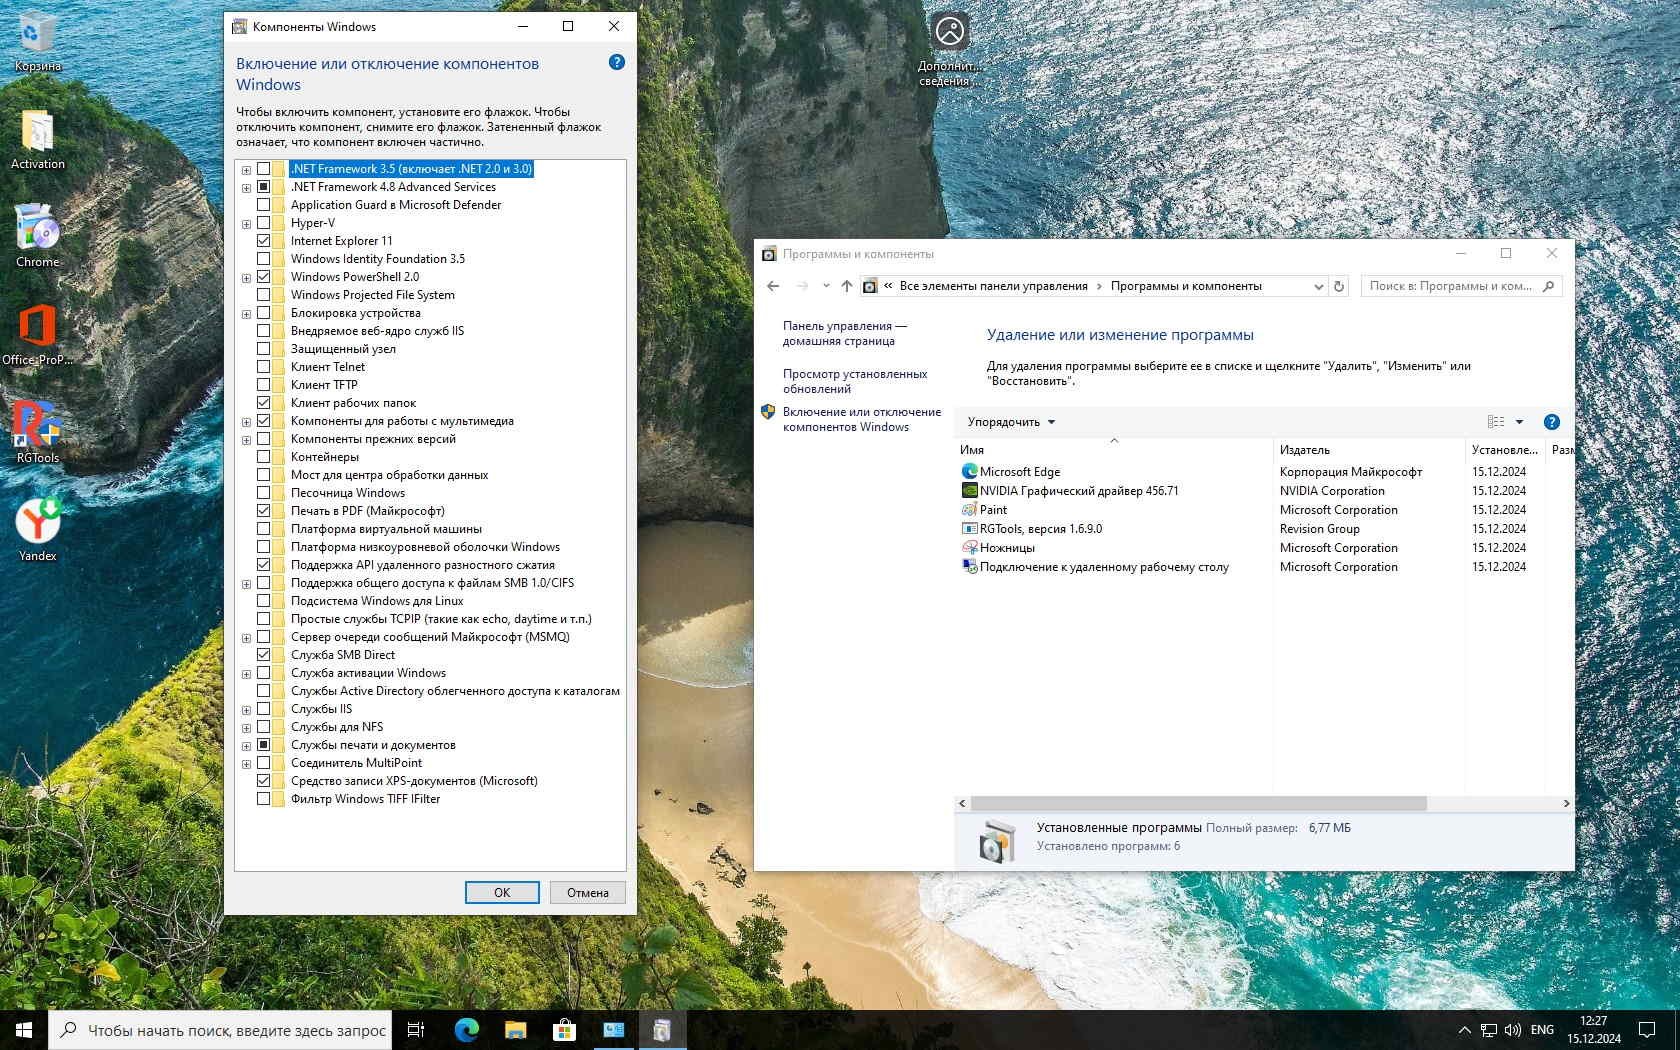Click the Task View taskbar icon

416,1030
